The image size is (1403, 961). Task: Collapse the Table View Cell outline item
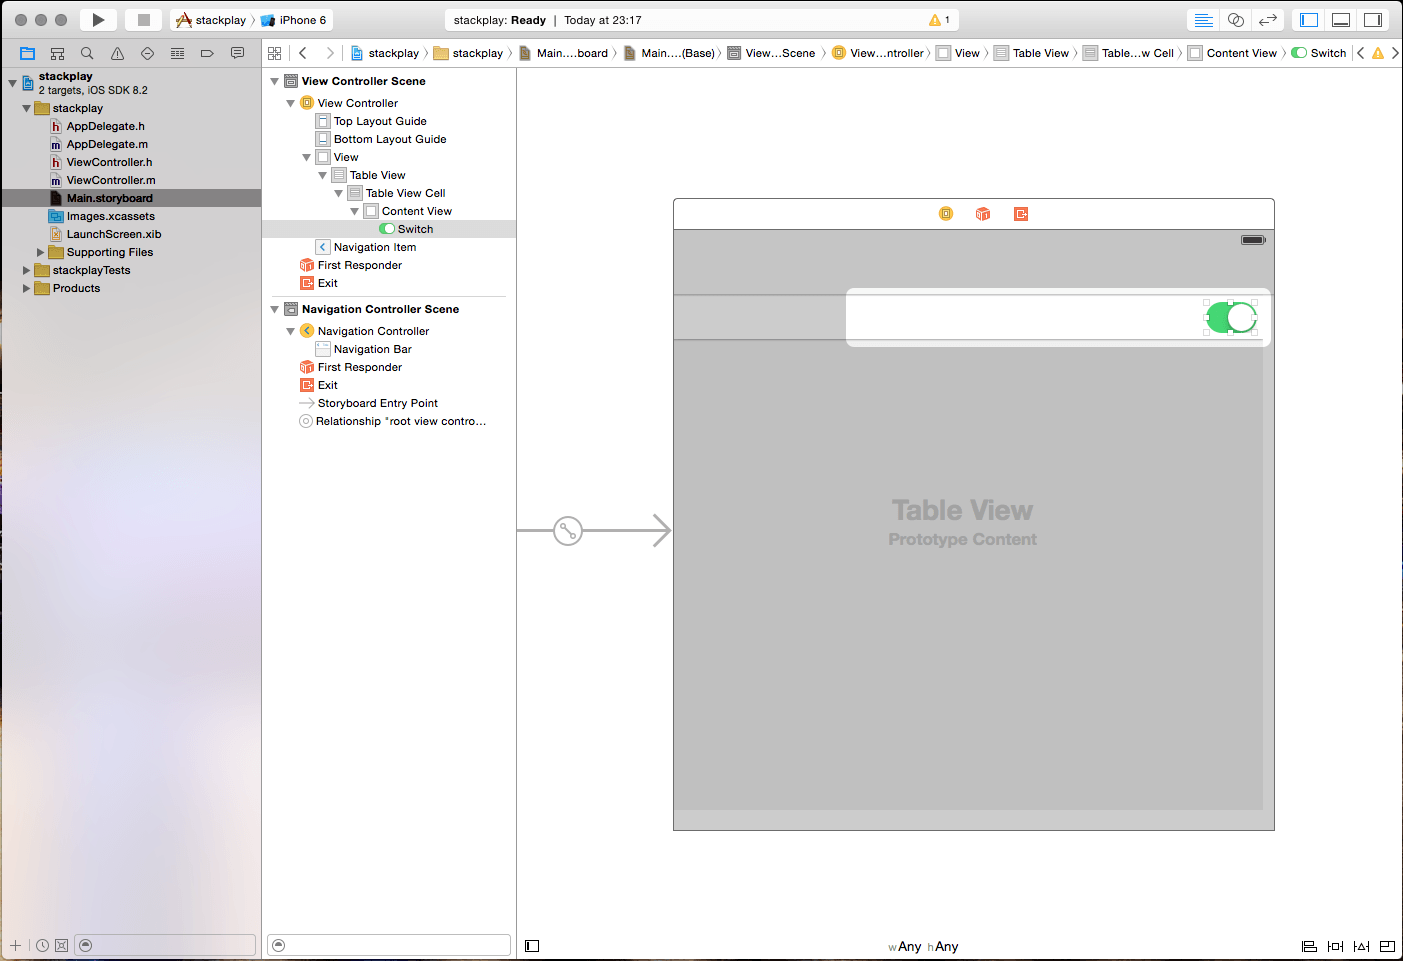pyautogui.click(x=338, y=193)
